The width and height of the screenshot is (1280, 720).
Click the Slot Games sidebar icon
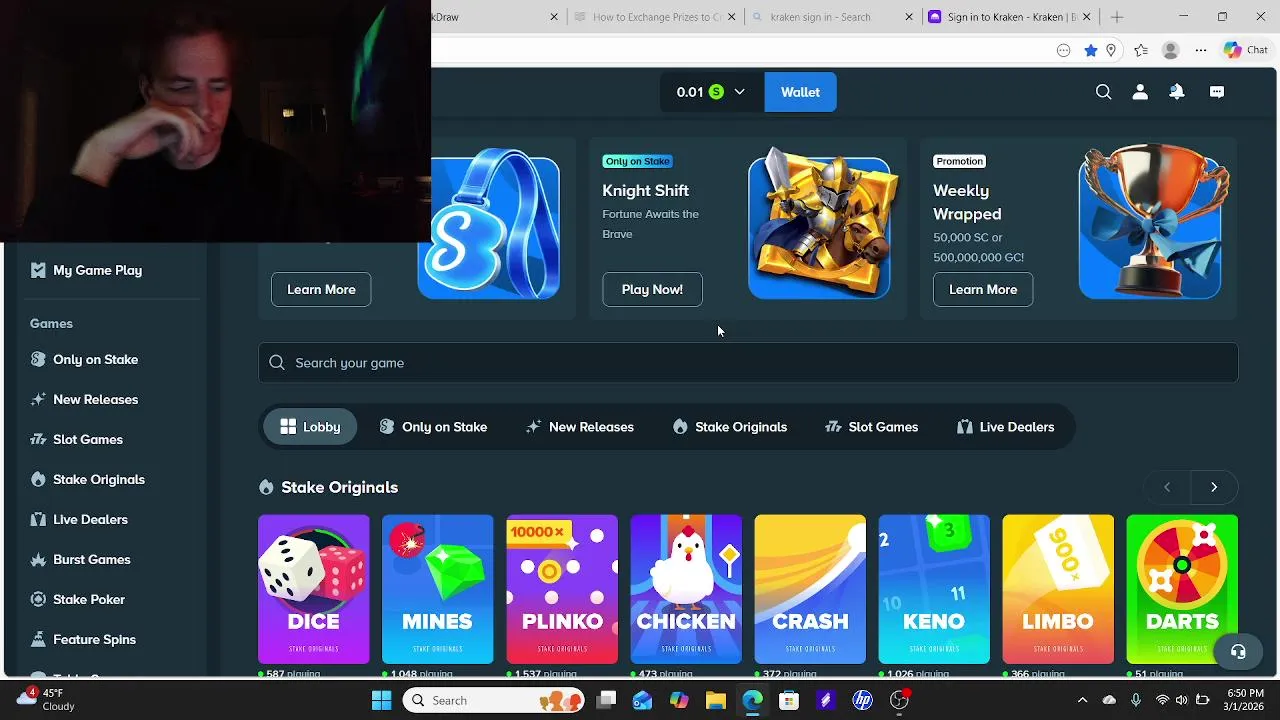point(38,439)
